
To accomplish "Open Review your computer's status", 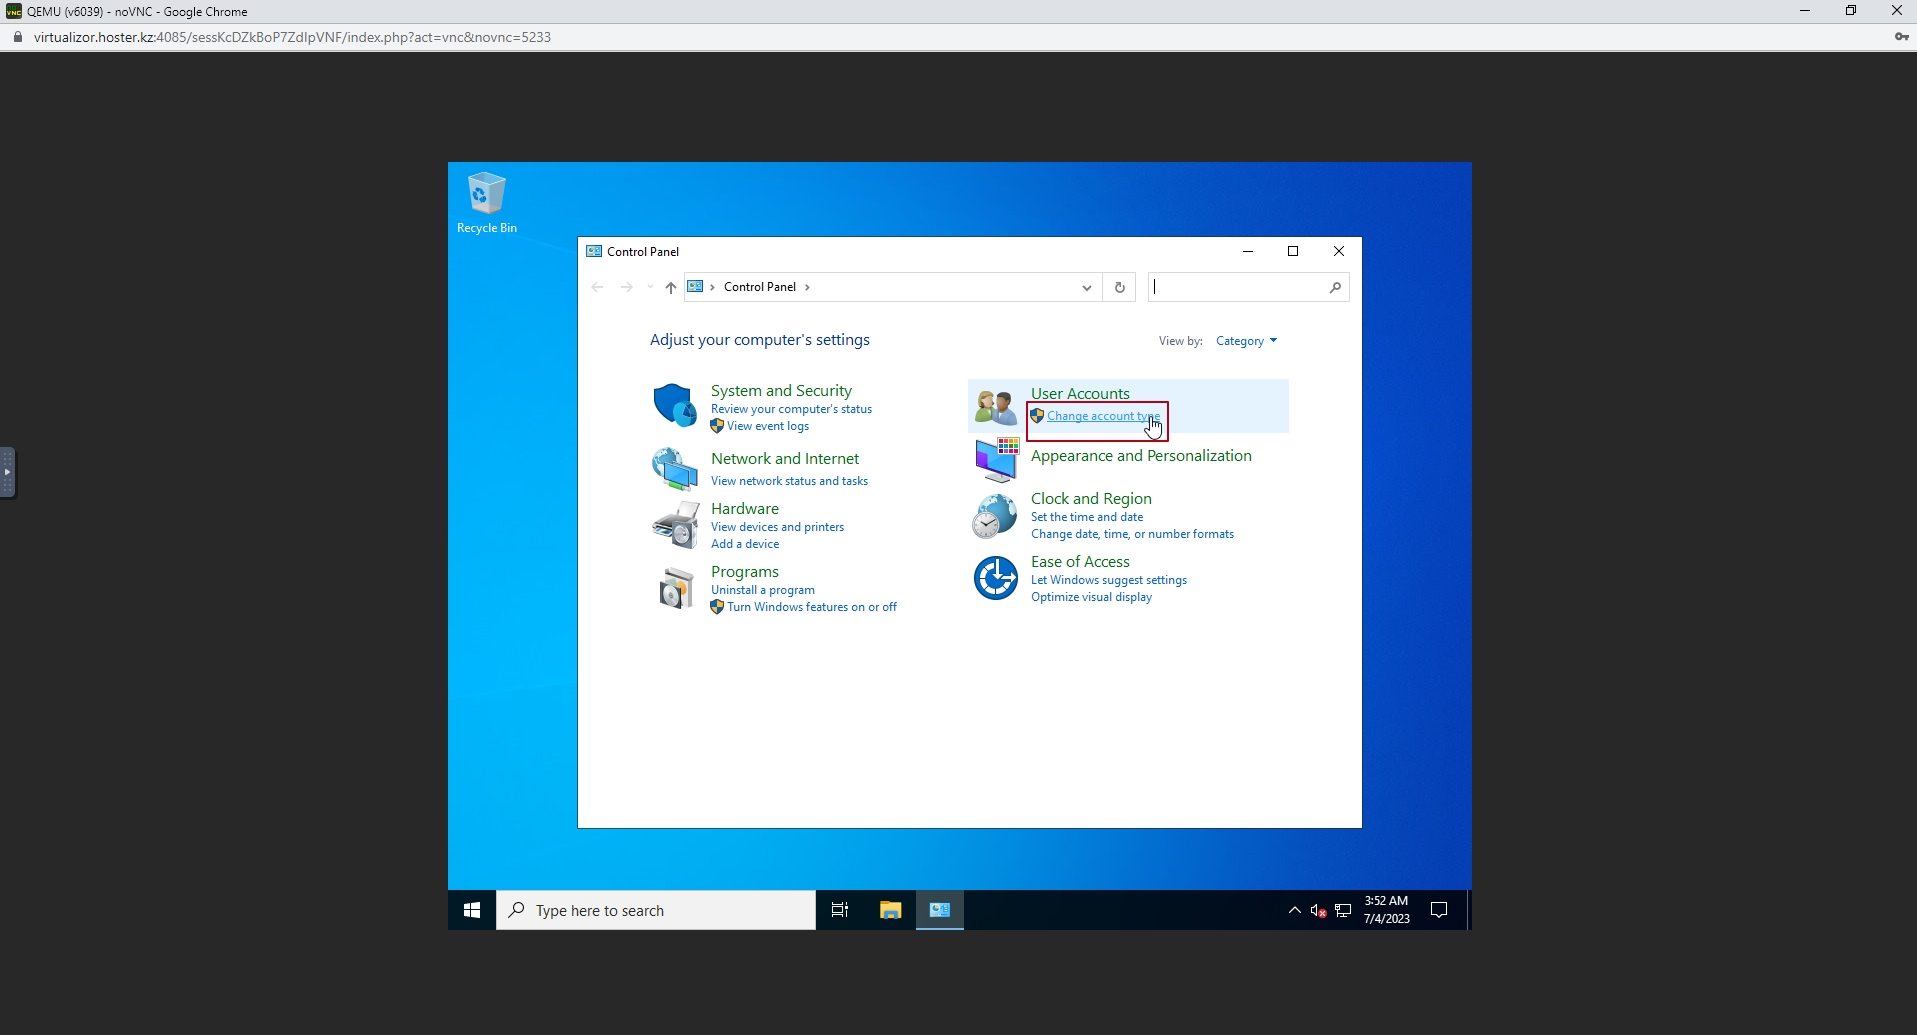I will (791, 409).
